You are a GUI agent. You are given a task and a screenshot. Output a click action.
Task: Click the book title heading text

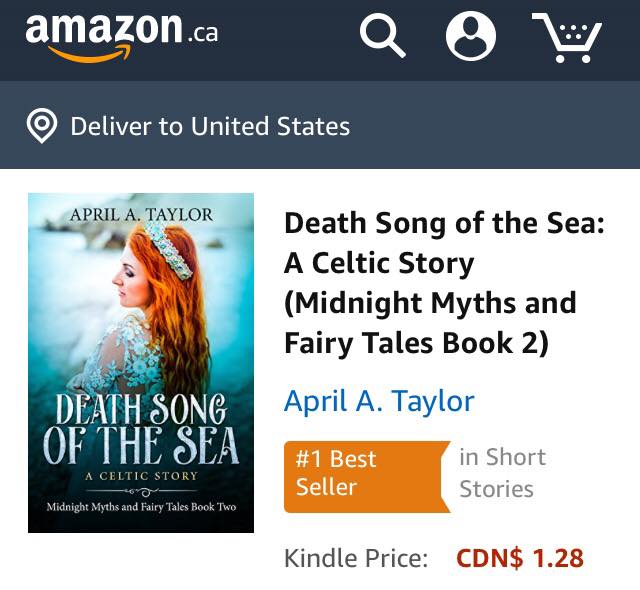tap(444, 283)
